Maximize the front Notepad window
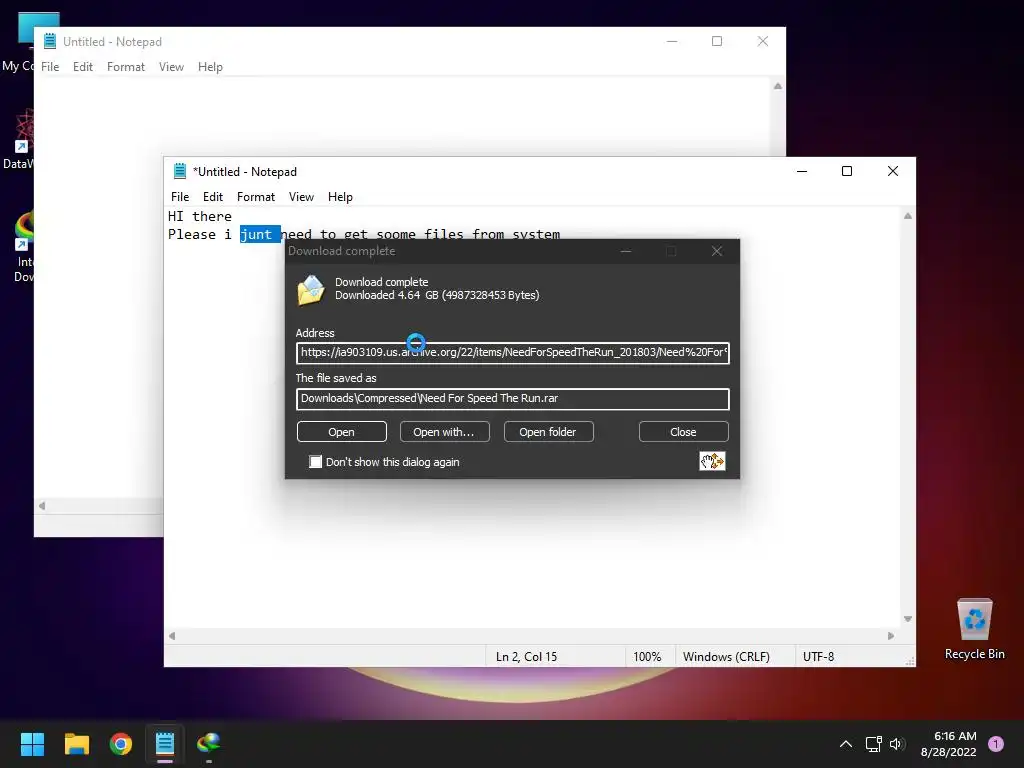The height and width of the screenshot is (768, 1024). tap(847, 171)
